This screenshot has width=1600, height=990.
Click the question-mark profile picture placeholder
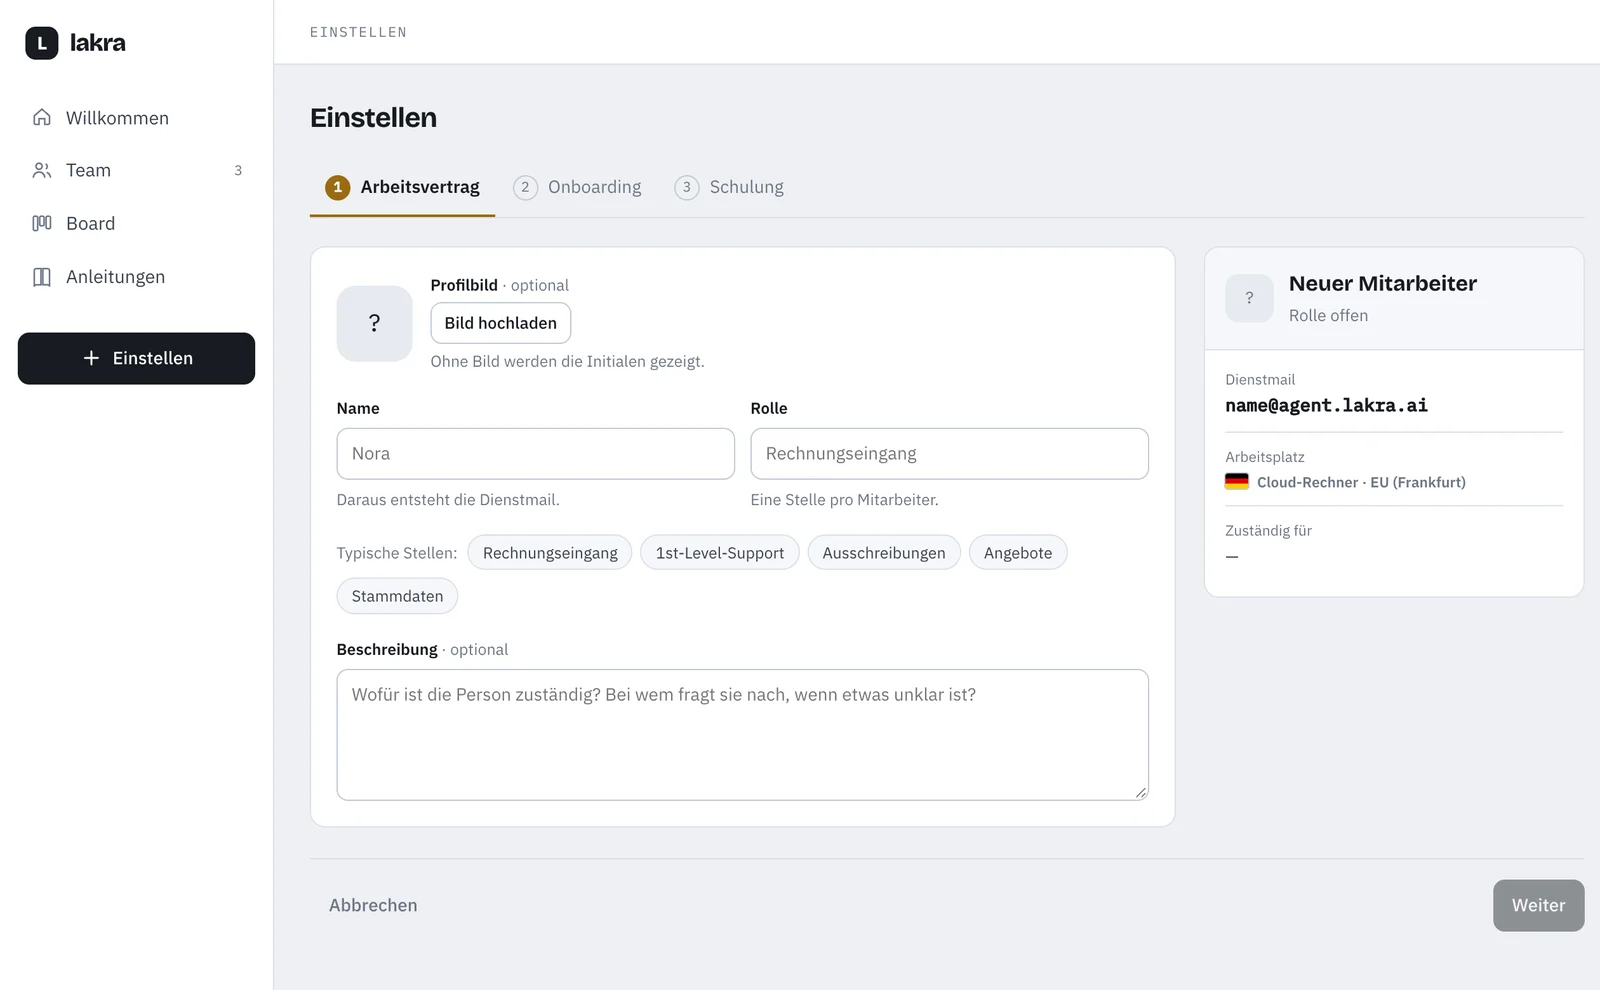coord(375,323)
